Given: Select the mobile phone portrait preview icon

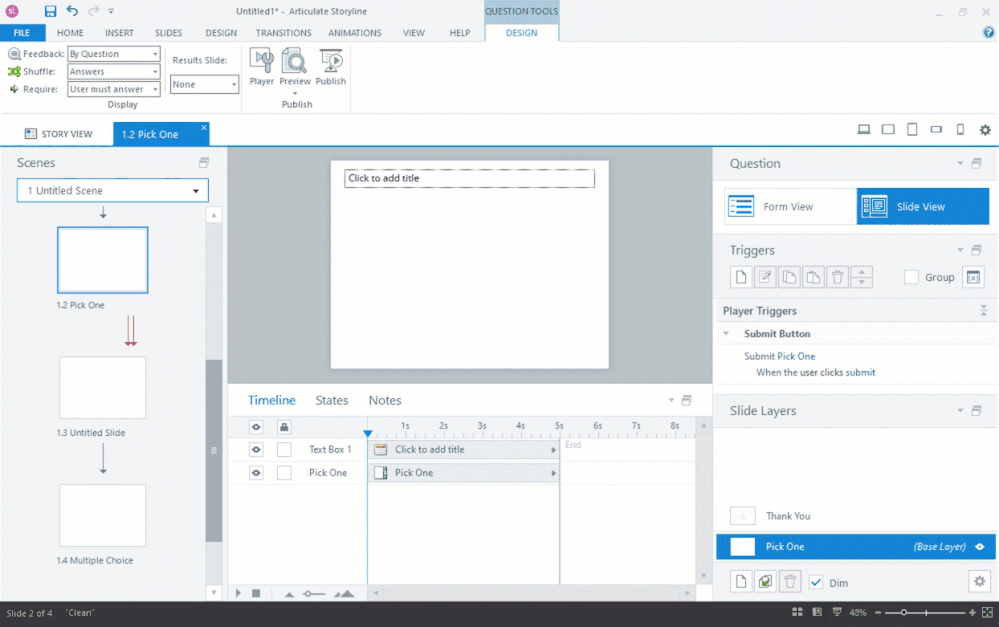Looking at the screenshot, I should point(960,130).
